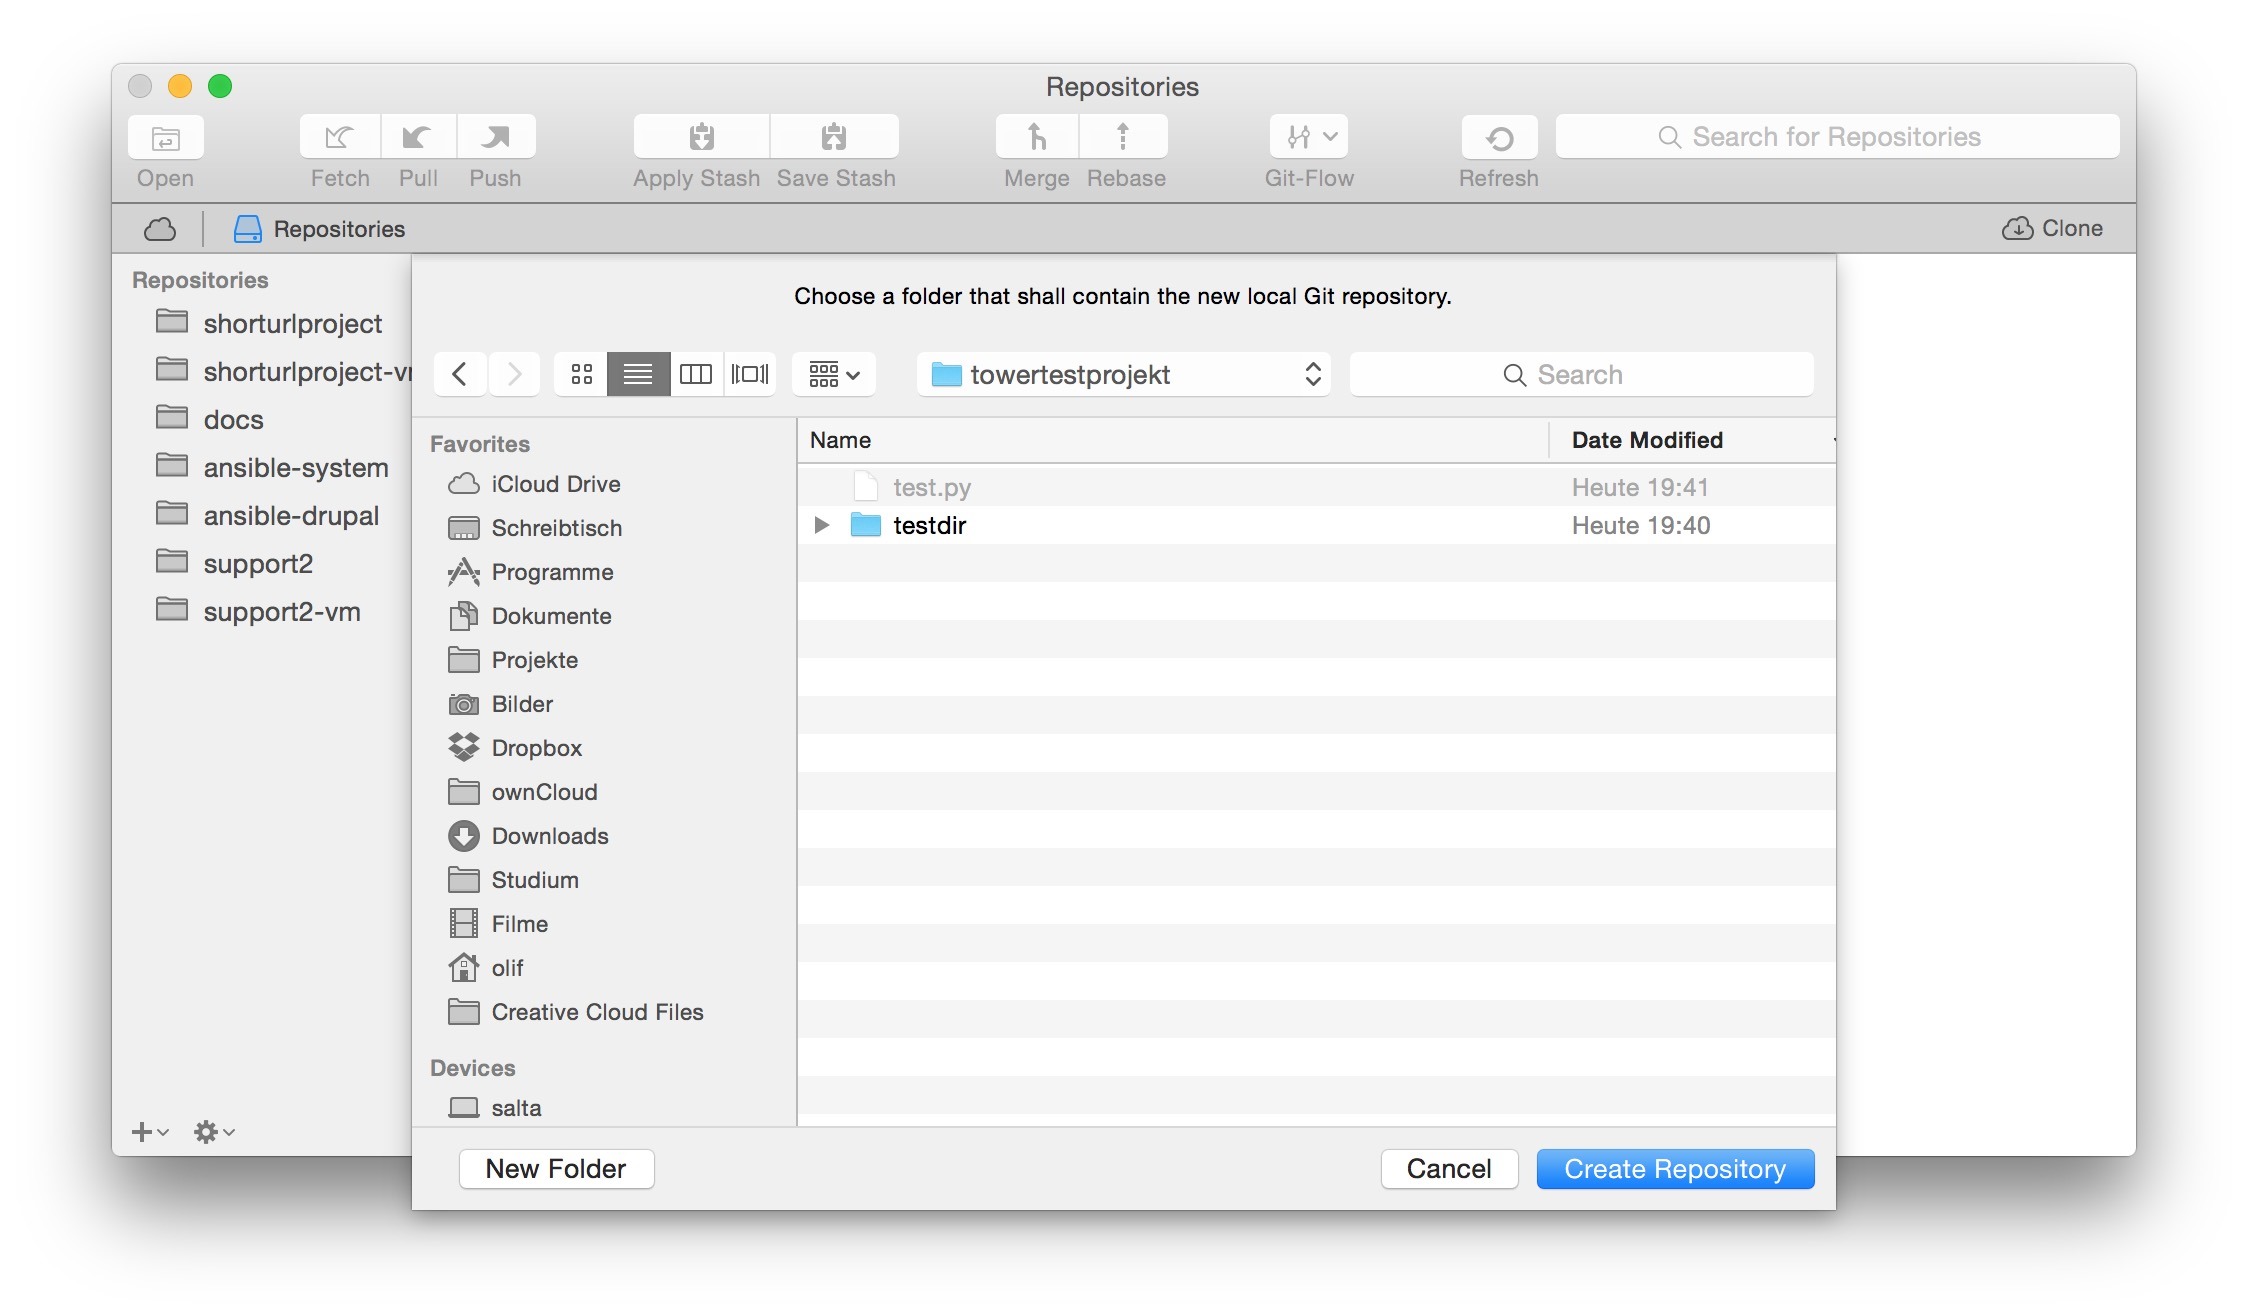Switch file dialog to cover flow view
The height and width of the screenshot is (1316, 2248).
(750, 375)
